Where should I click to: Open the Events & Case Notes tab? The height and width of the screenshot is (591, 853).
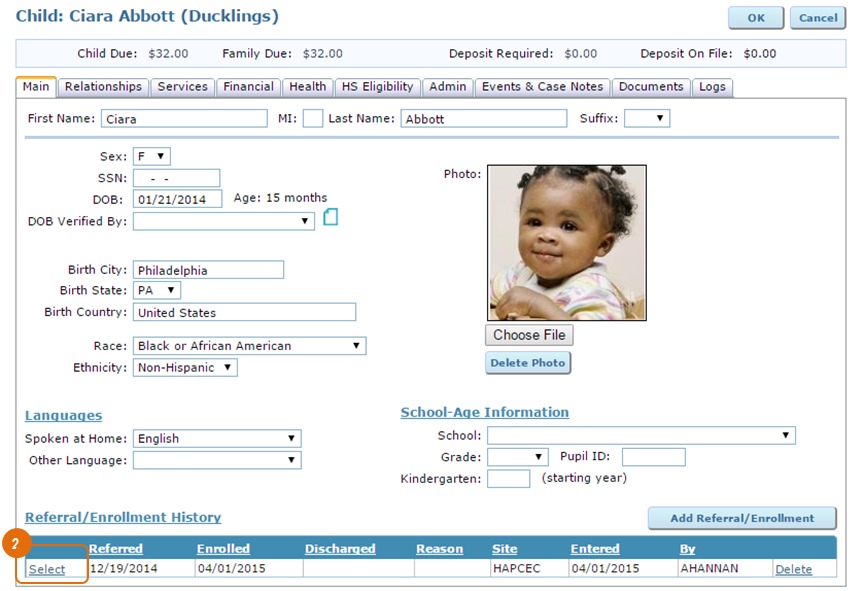pos(542,87)
